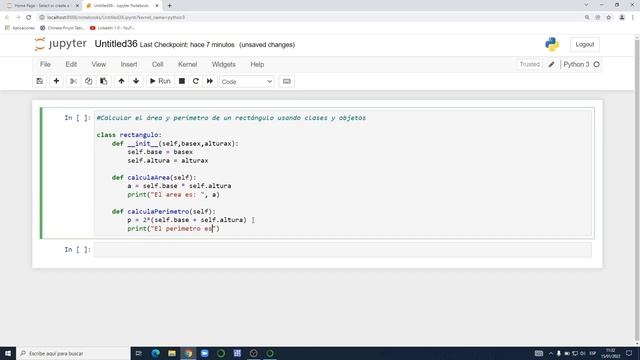Cut selected cells using scissors icon
Screen dimensions: 640x360
[73, 81]
